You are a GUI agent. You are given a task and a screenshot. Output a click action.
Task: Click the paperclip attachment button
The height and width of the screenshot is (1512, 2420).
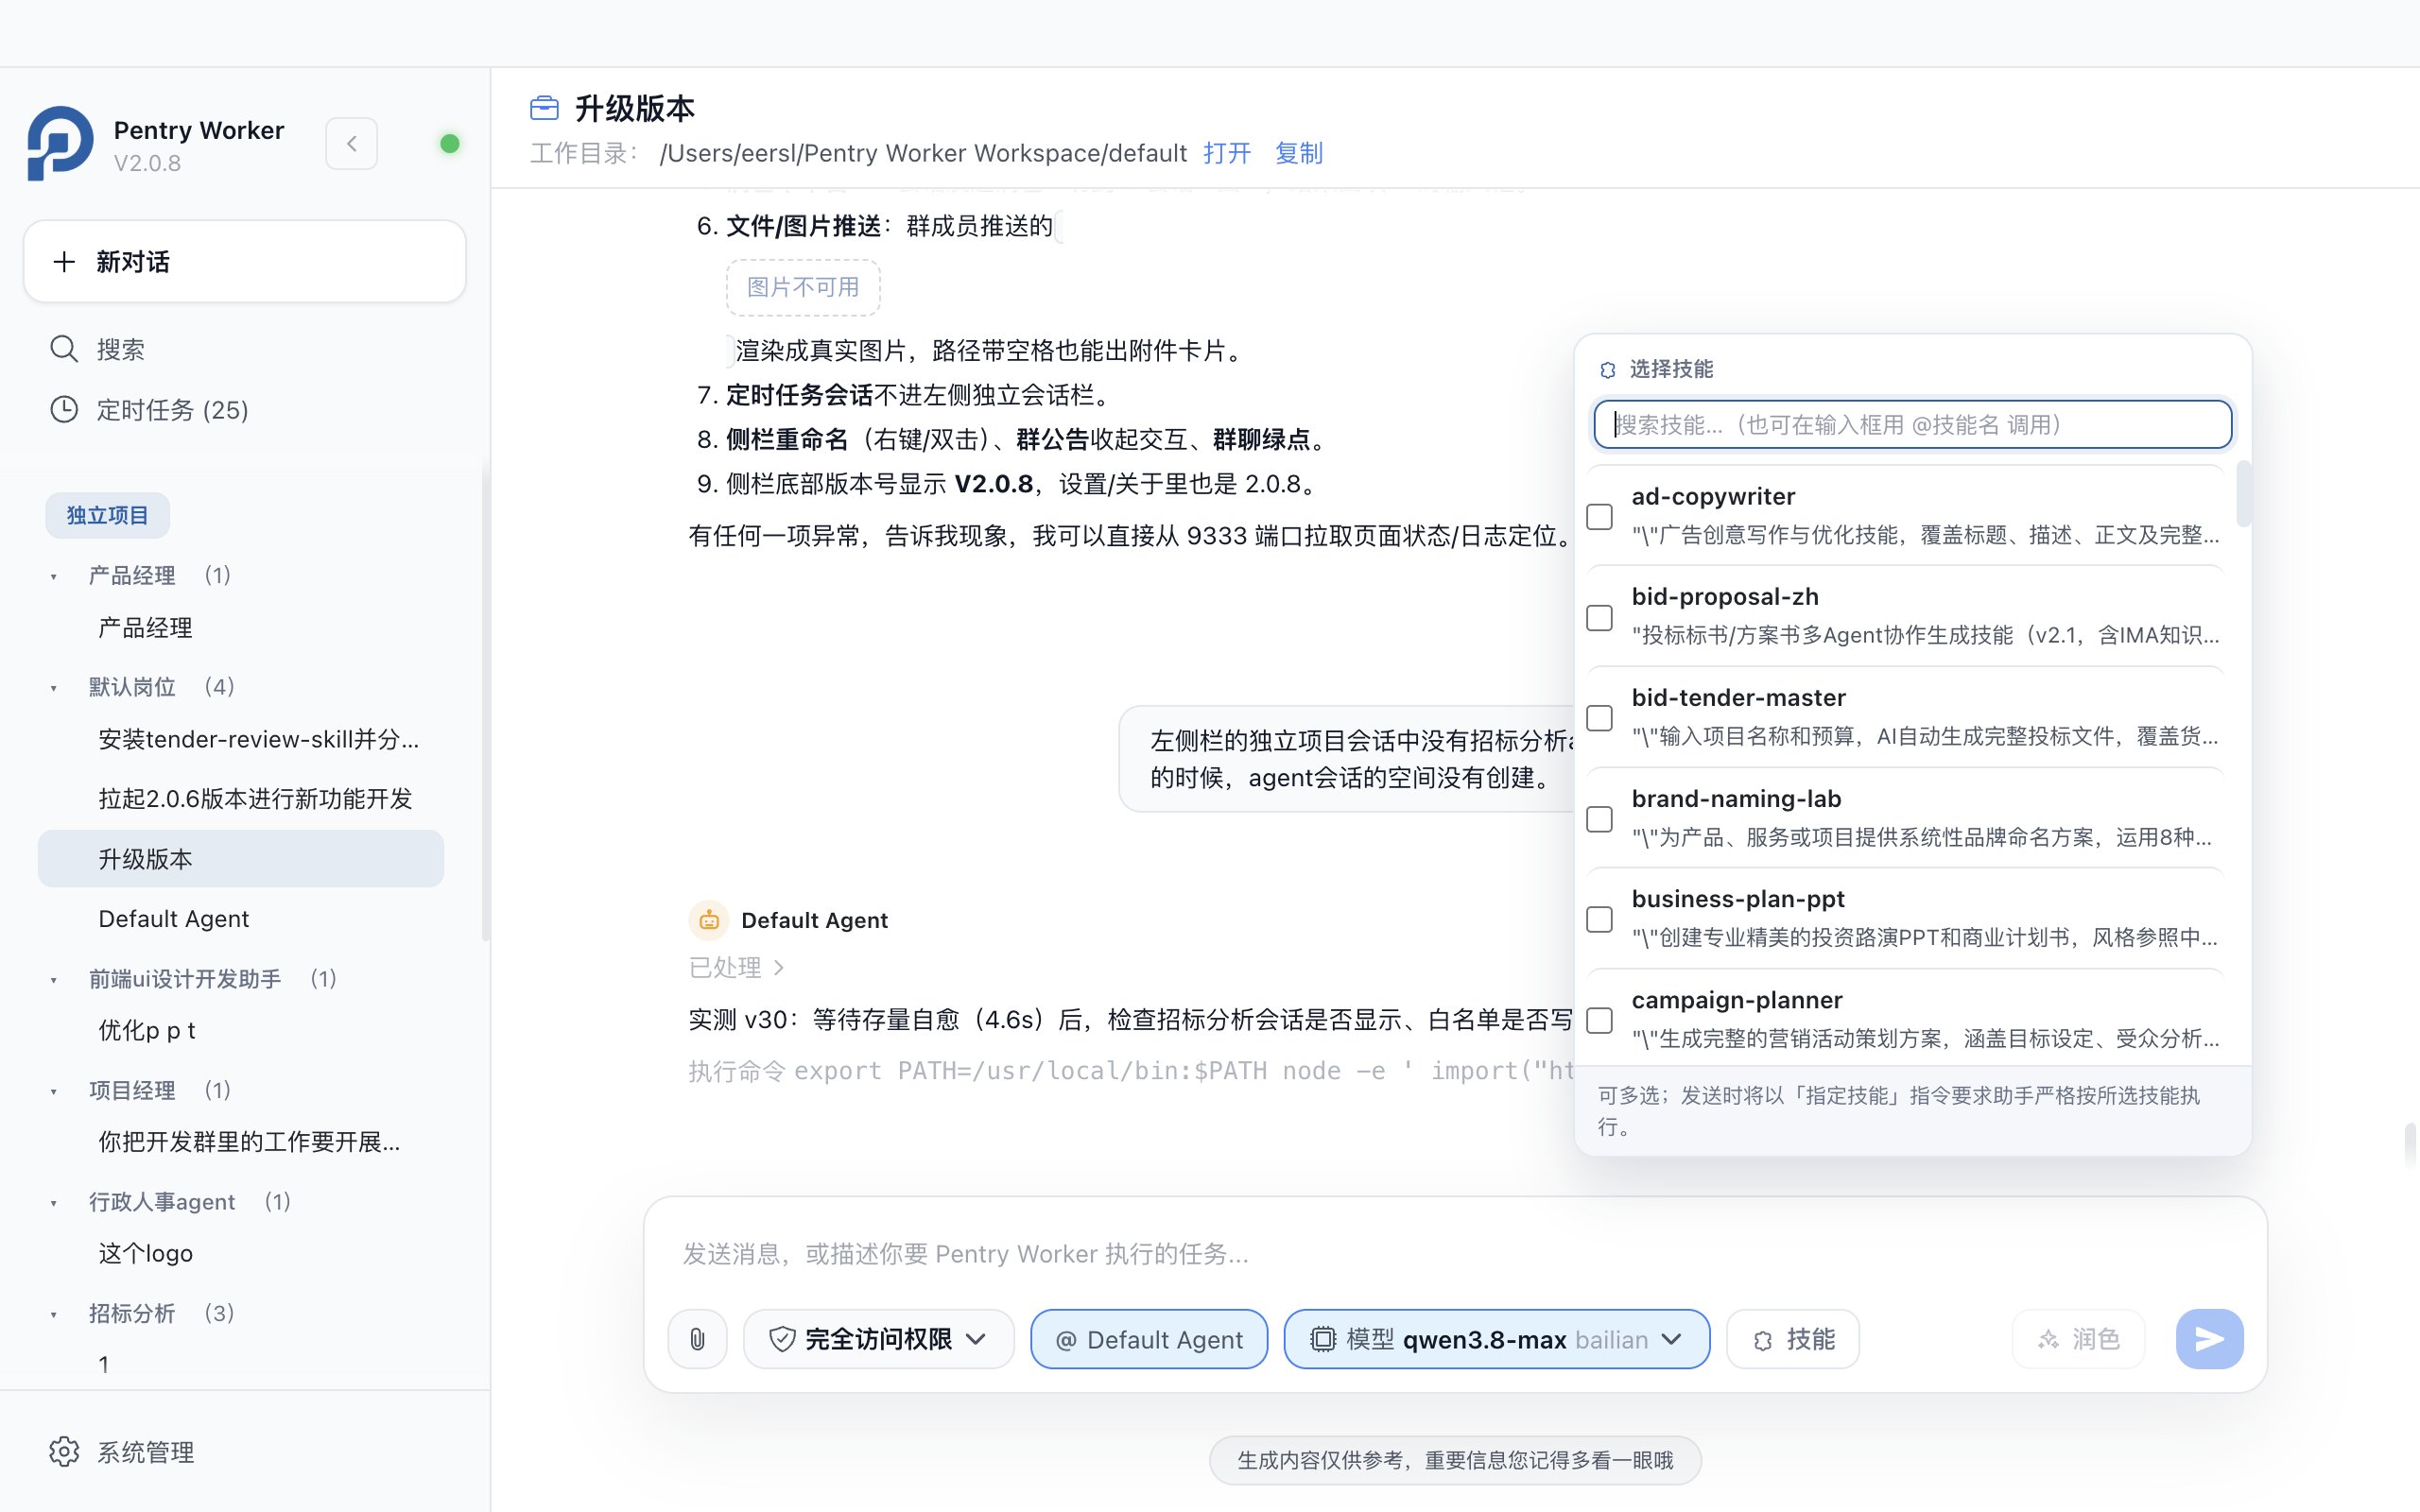(697, 1339)
